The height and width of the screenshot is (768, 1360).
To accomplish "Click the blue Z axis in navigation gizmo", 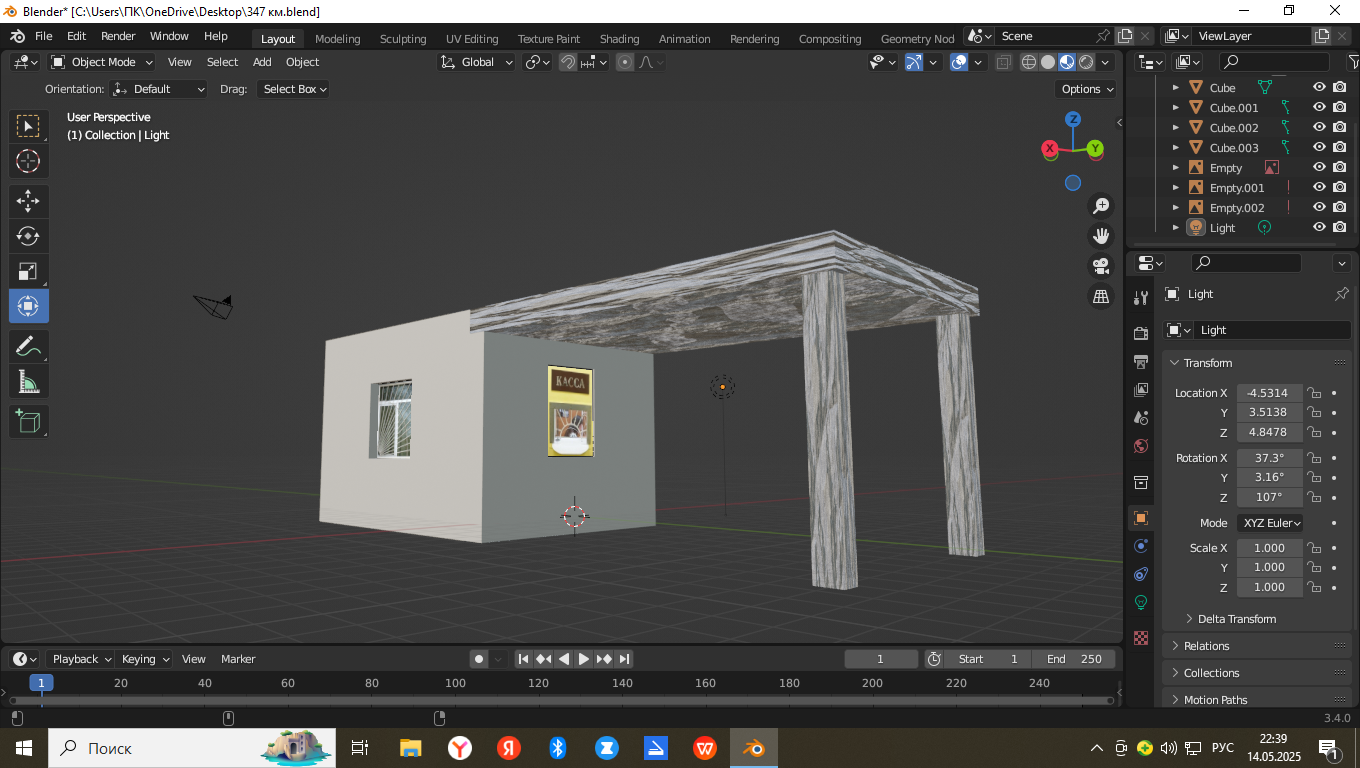I will [1073, 119].
